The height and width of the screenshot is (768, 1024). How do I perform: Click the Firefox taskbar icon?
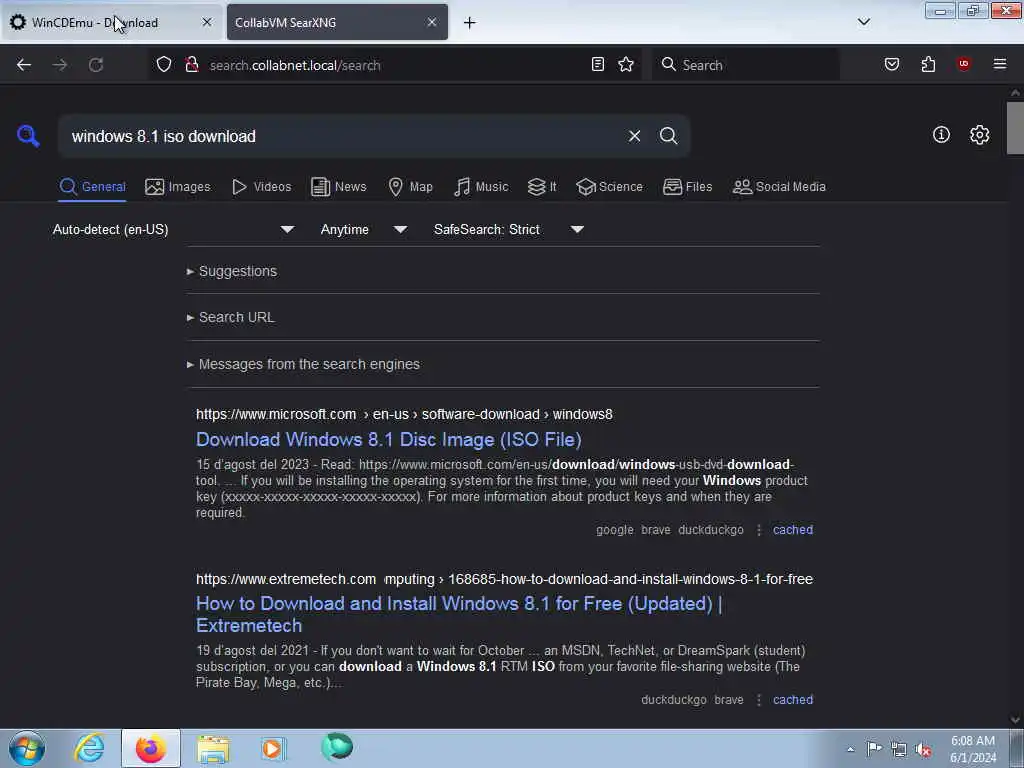[x=151, y=748]
